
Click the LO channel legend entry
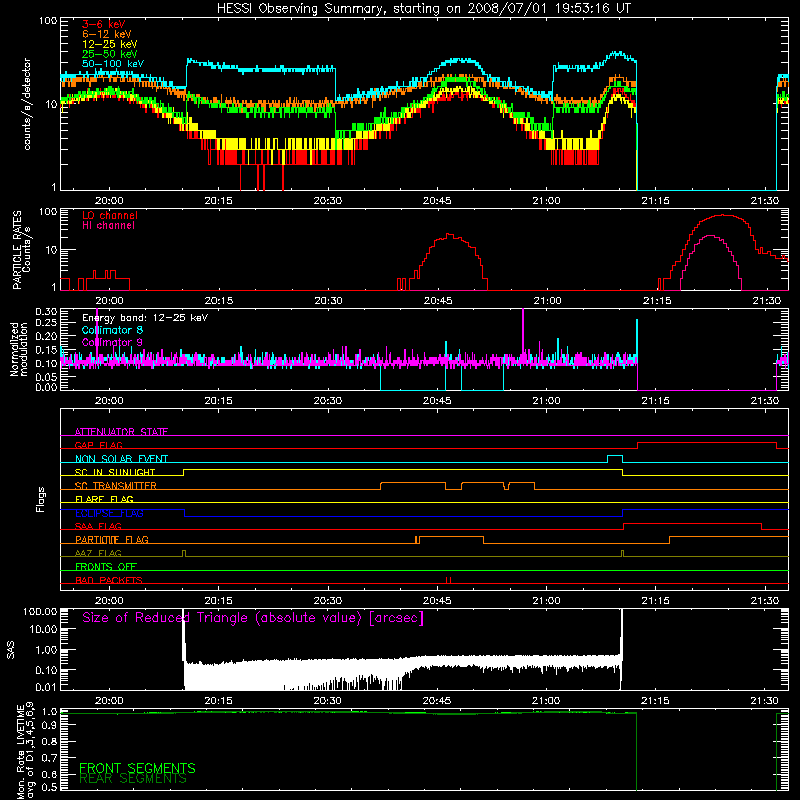[110, 215]
